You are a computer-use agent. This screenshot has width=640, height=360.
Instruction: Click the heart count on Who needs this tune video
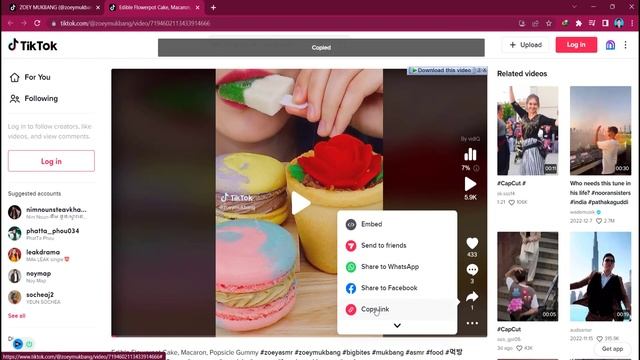[606, 221]
